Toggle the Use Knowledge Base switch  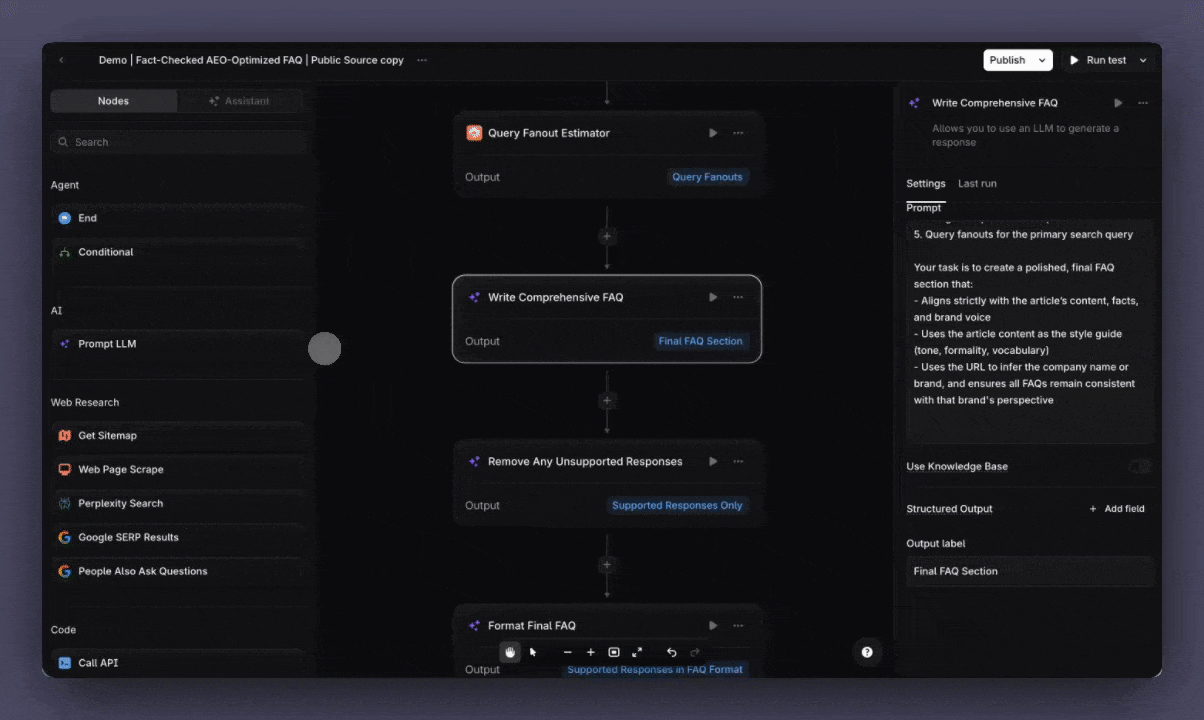pos(1140,467)
